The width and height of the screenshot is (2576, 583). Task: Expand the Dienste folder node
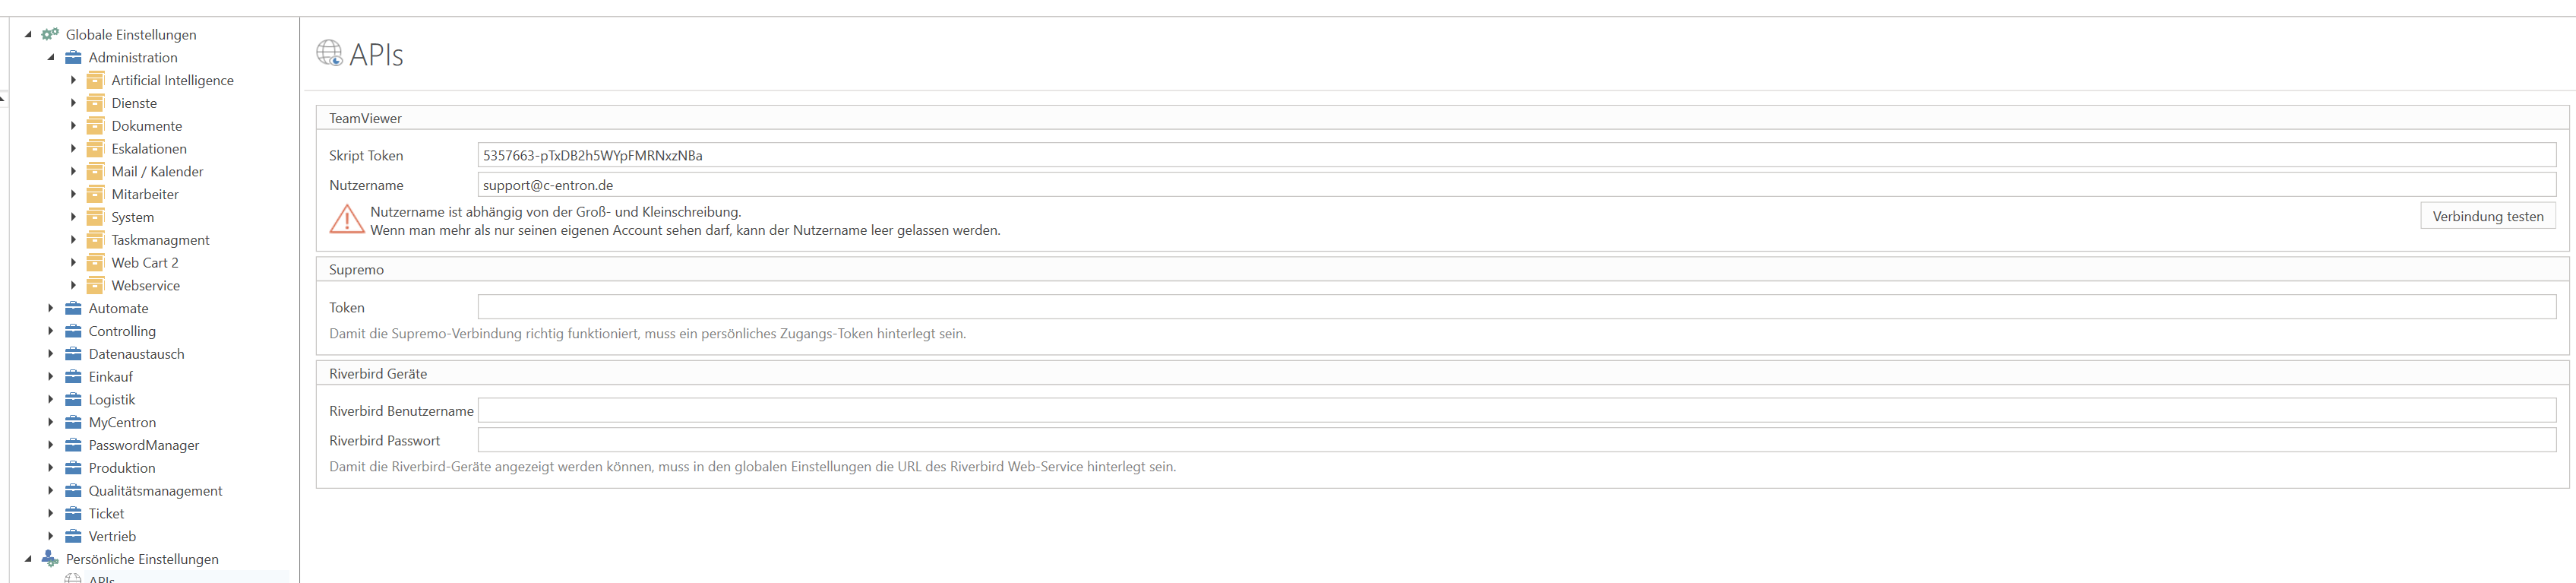pyautogui.click(x=73, y=103)
